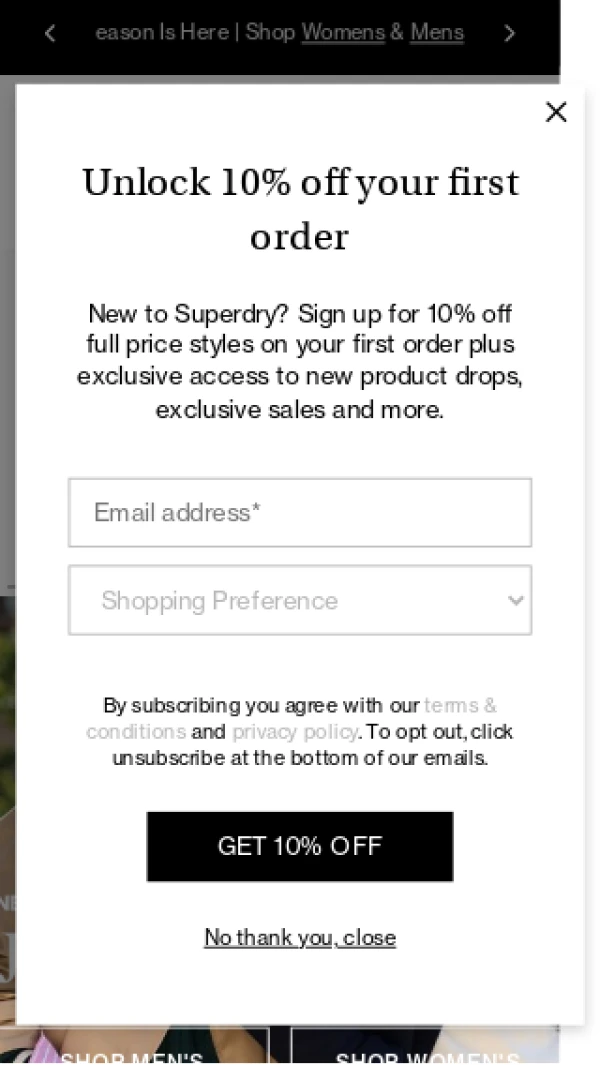Click the hero image behind the popup
The width and height of the screenshot is (600, 1065).
pos(7,800)
